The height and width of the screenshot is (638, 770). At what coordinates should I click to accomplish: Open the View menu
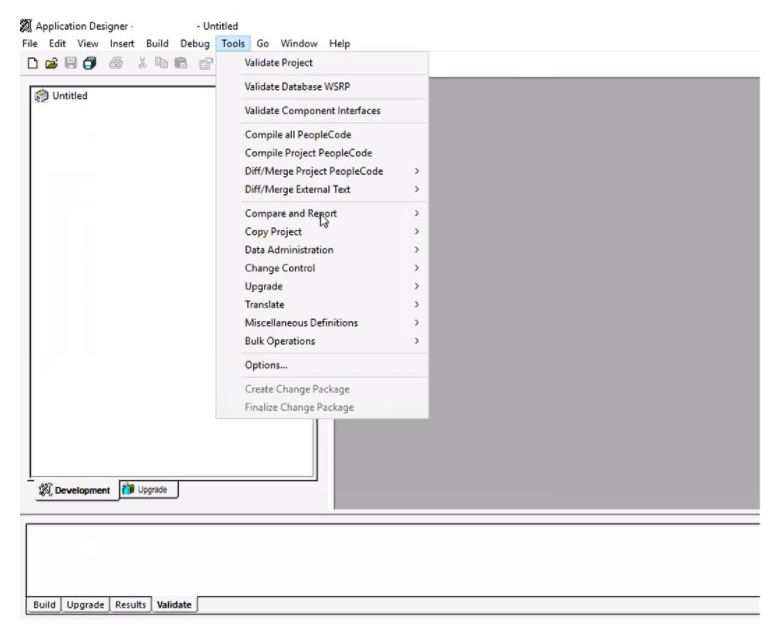click(88, 43)
